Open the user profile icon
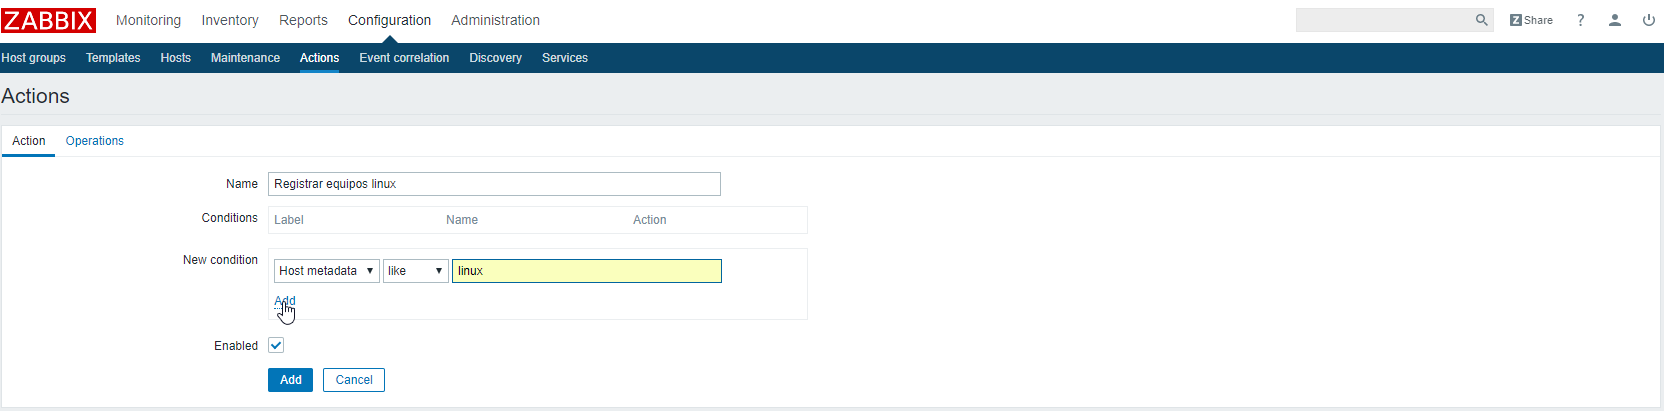The width and height of the screenshot is (1664, 411). tap(1615, 20)
